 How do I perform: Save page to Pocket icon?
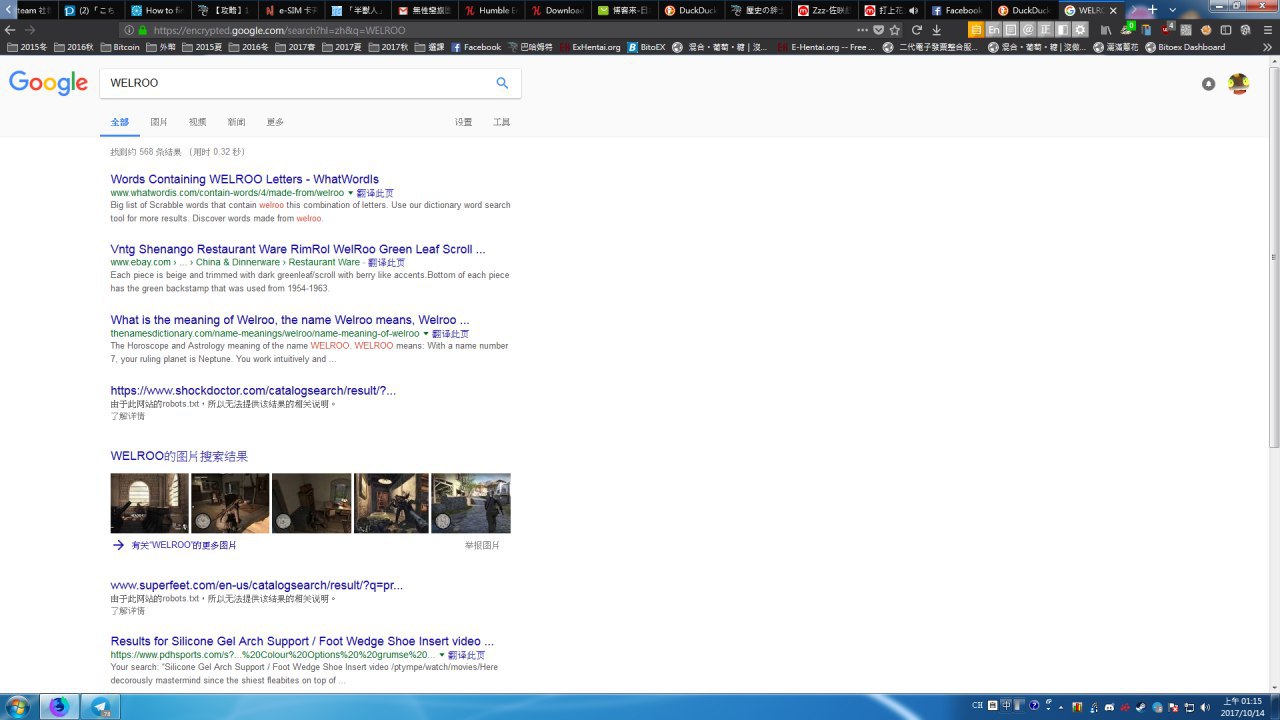tap(878, 30)
